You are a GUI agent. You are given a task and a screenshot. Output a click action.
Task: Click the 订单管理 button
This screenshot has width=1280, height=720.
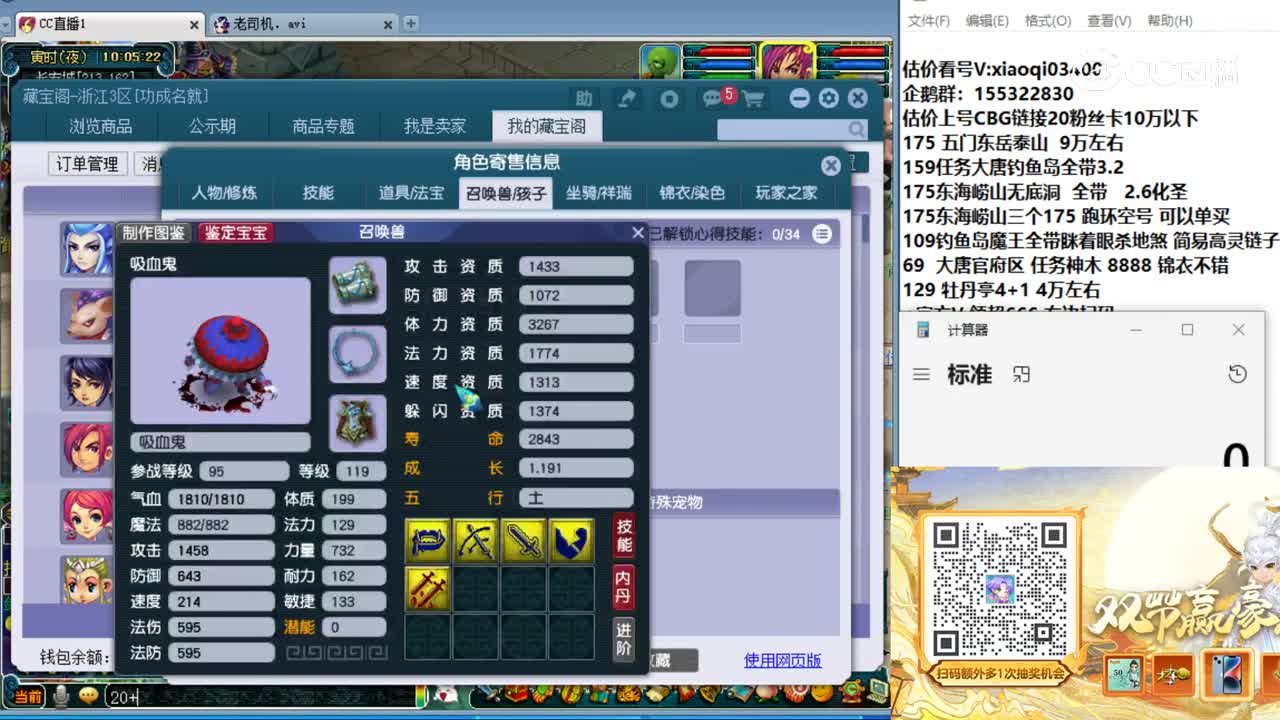pyautogui.click(x=87, y=164)
